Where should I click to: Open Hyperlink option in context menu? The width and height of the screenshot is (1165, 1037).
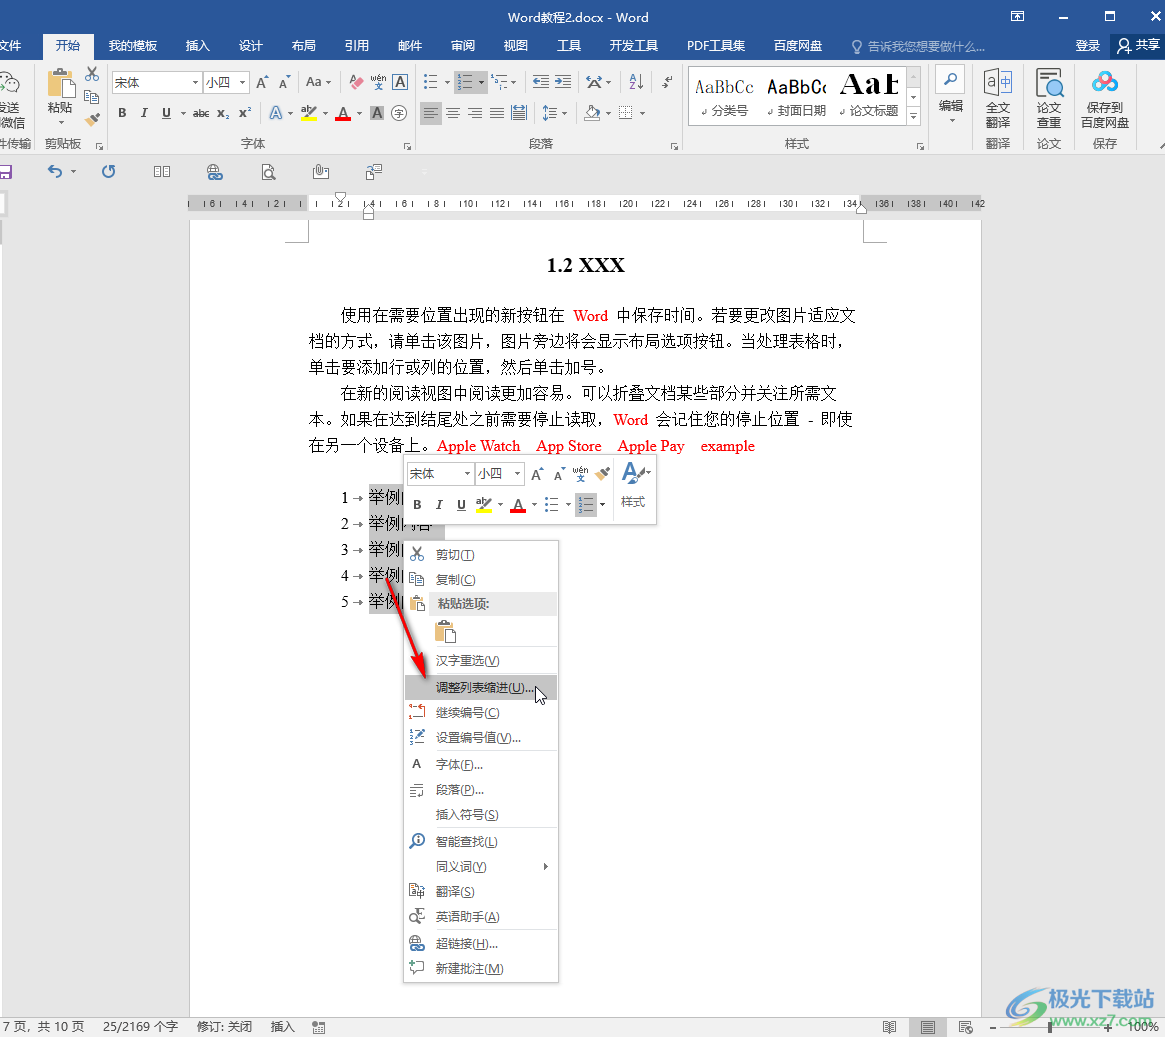click(481, 944)
